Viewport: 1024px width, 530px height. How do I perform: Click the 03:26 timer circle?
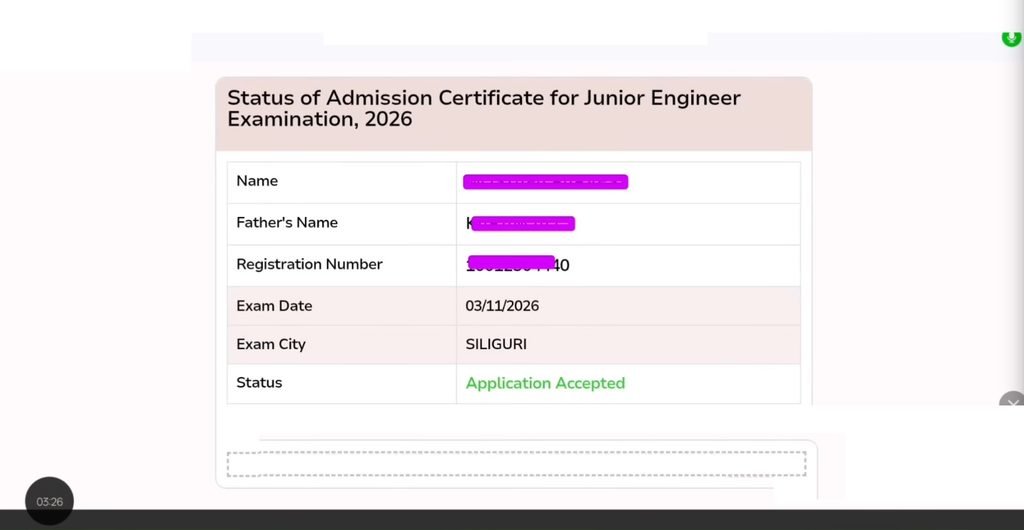(50, 501)
